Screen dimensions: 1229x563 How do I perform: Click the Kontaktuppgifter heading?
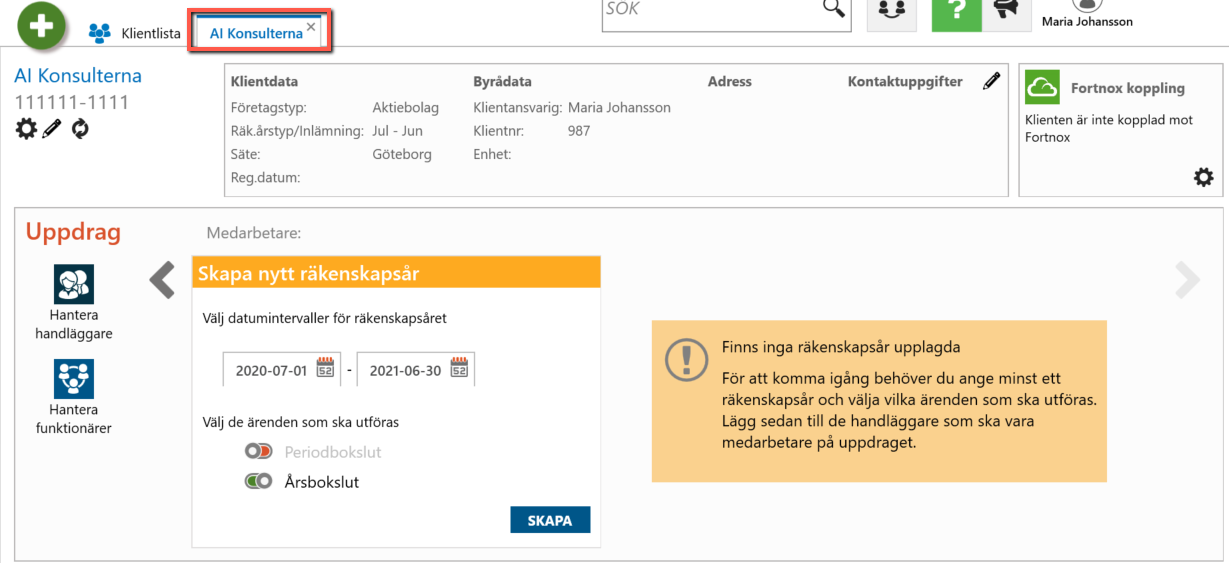tap(905, 82)
